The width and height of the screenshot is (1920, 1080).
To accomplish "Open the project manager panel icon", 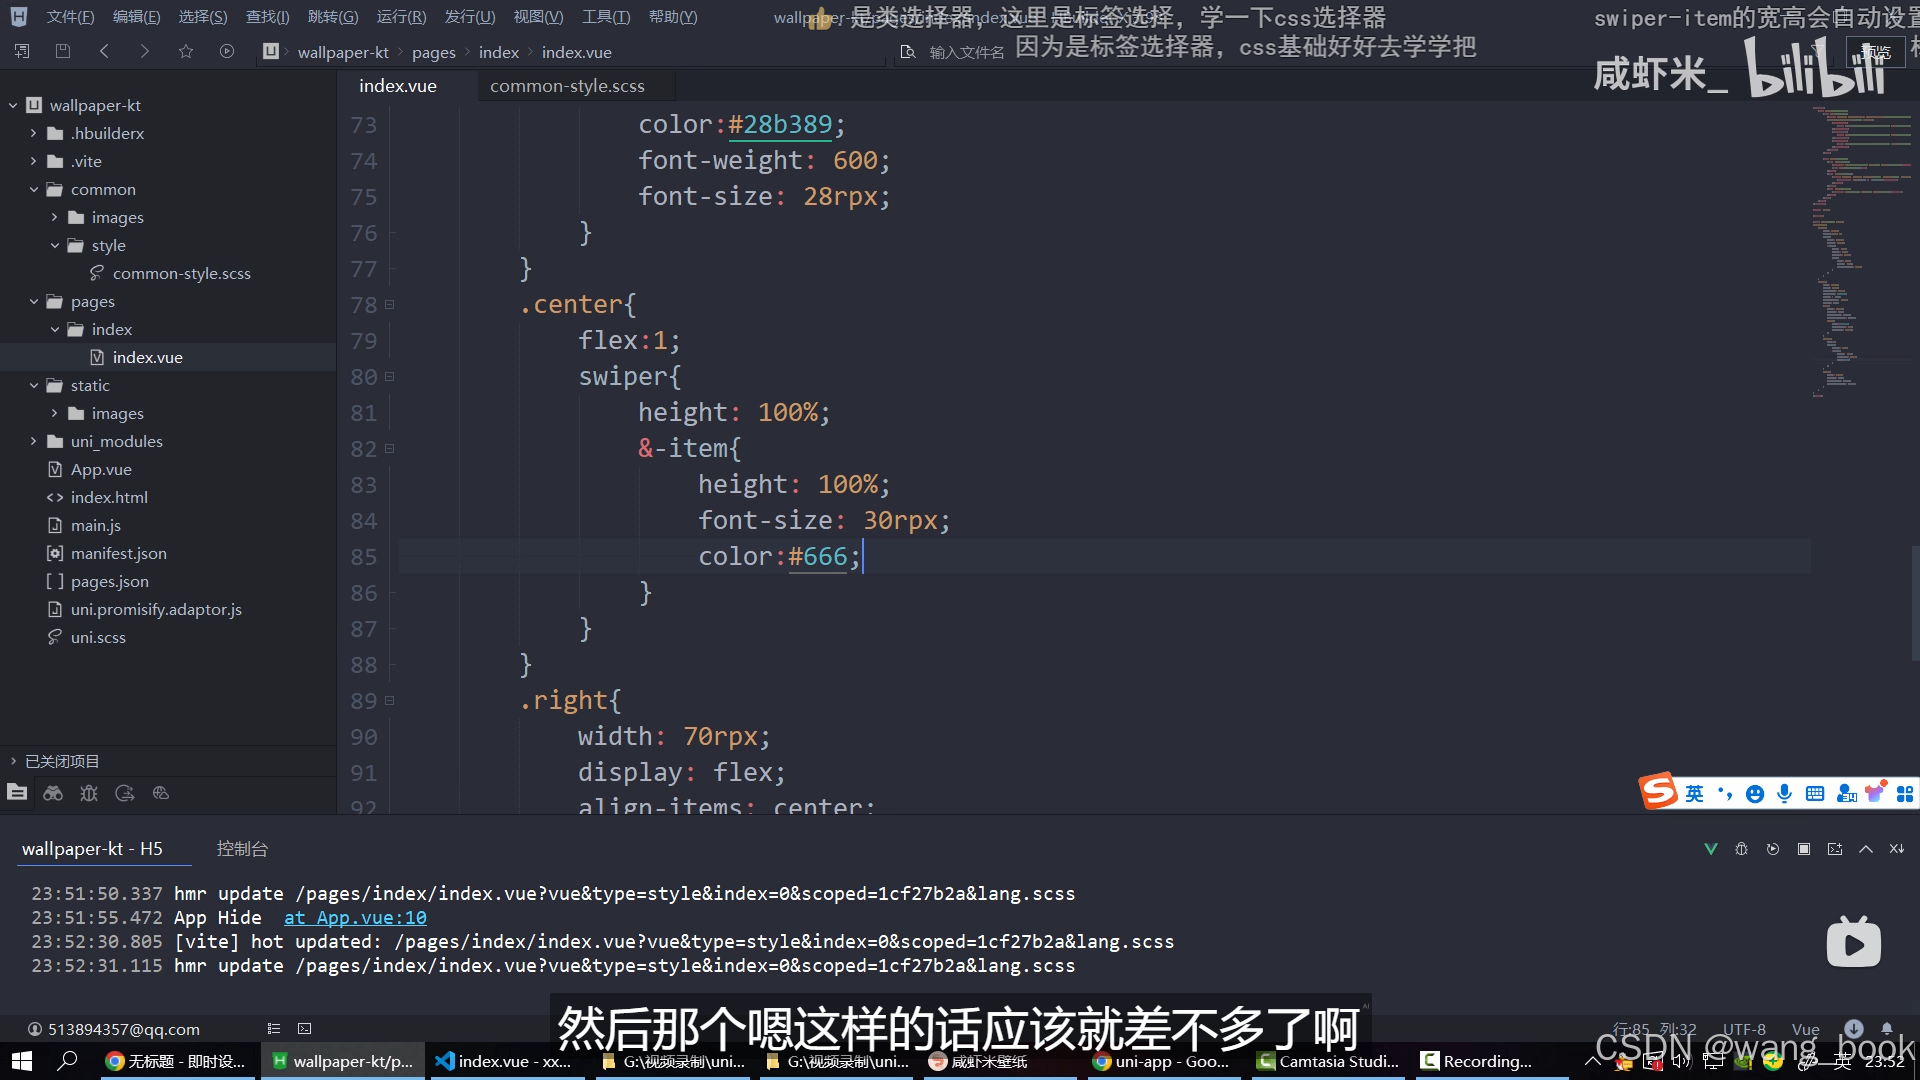I will point(17,793).
